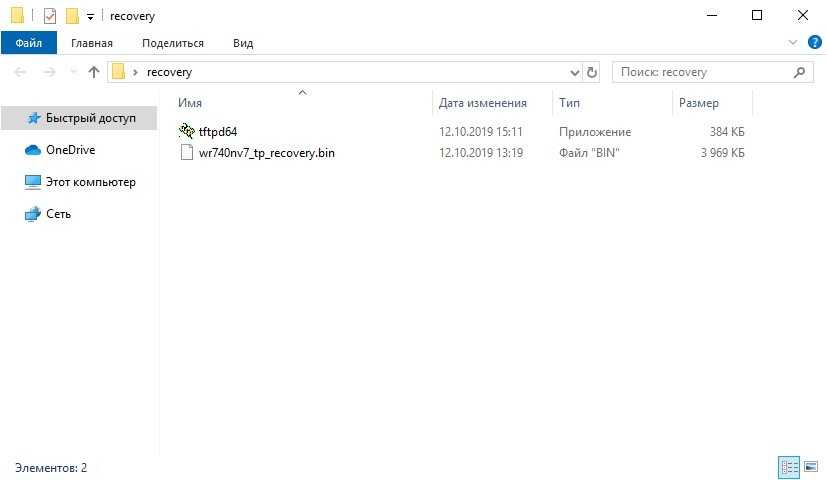This screenshot has height=480, width=827.
Task: Click the Properties icon in quick access toolbar
Action: [x=49, y=16]
